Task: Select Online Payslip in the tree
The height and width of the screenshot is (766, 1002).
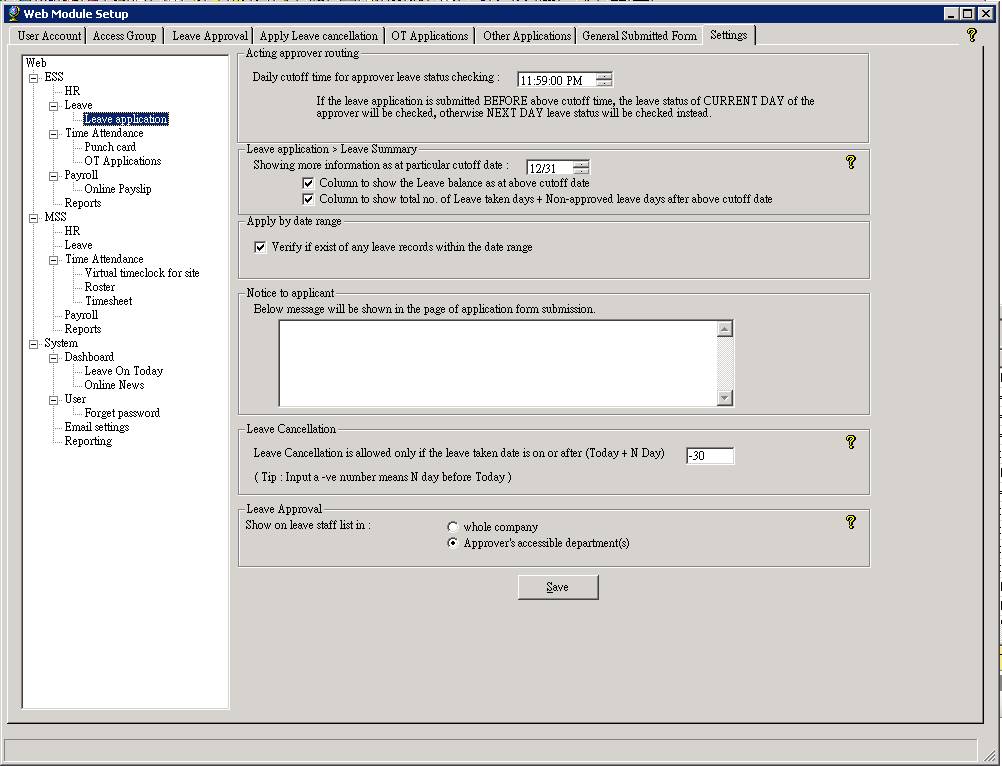Action: [118, 189]
